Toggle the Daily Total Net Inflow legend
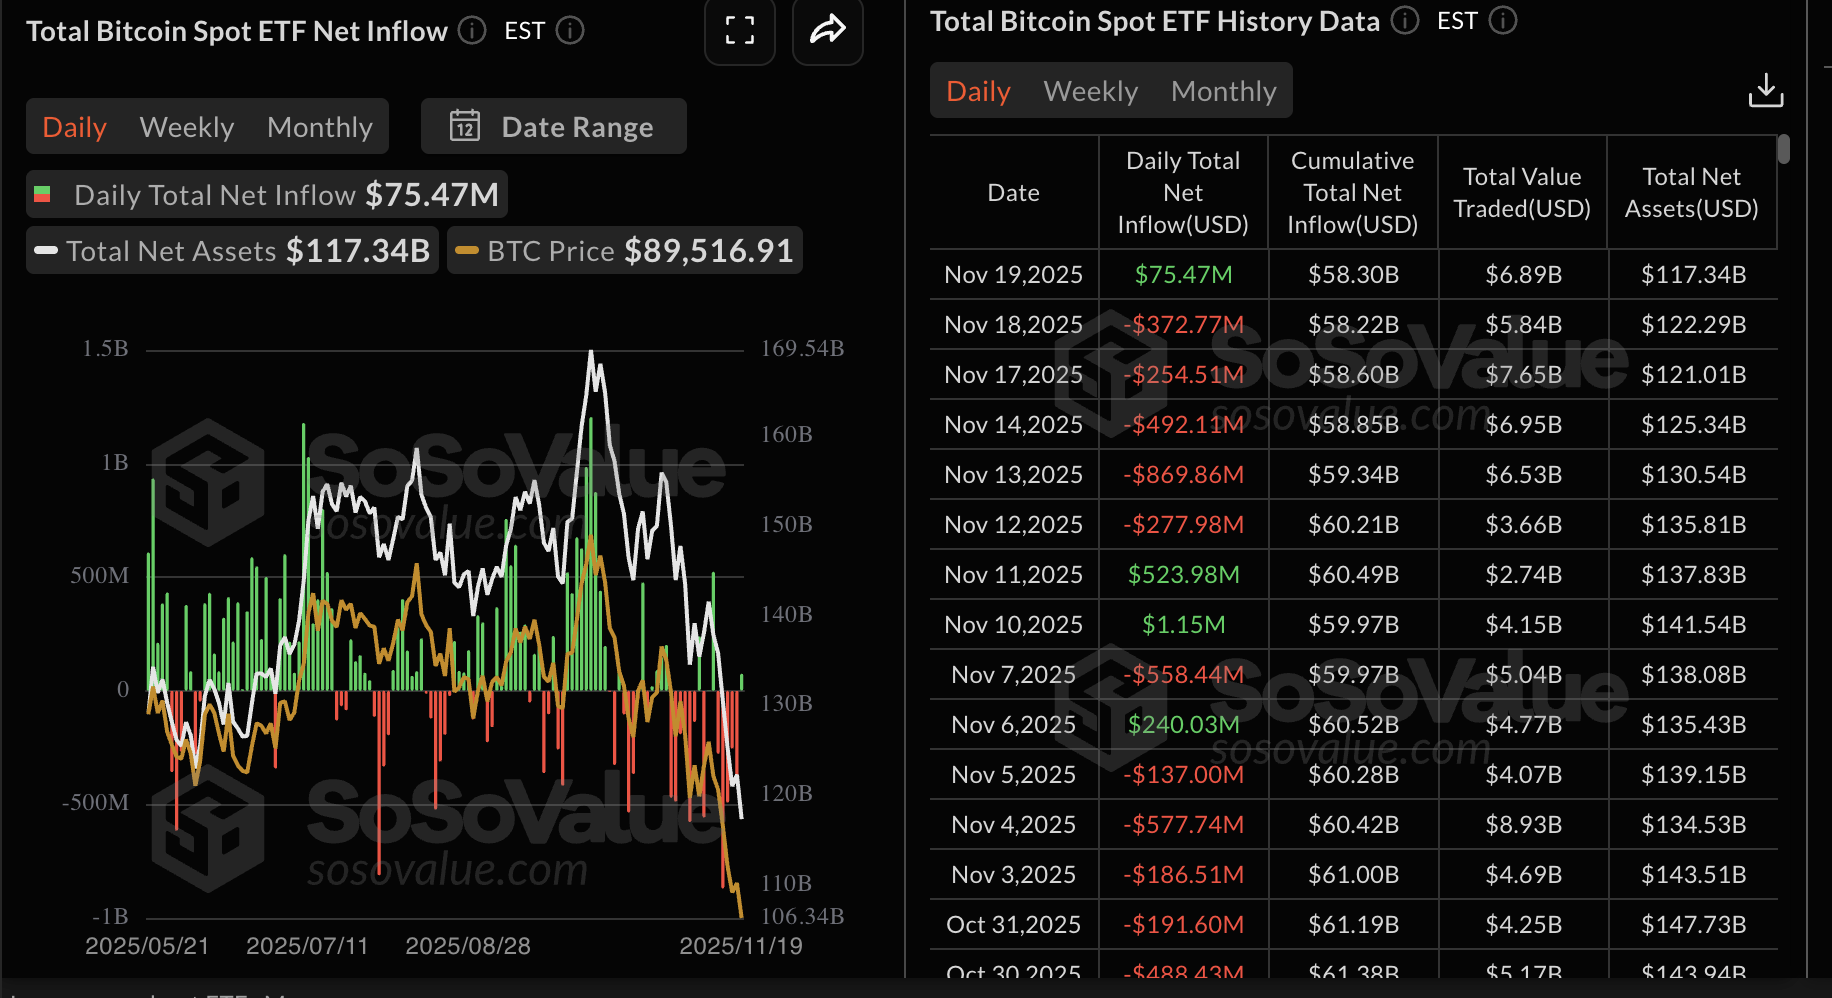Image resolution: width=1832 pixels, height=998 pixels. 265,194
